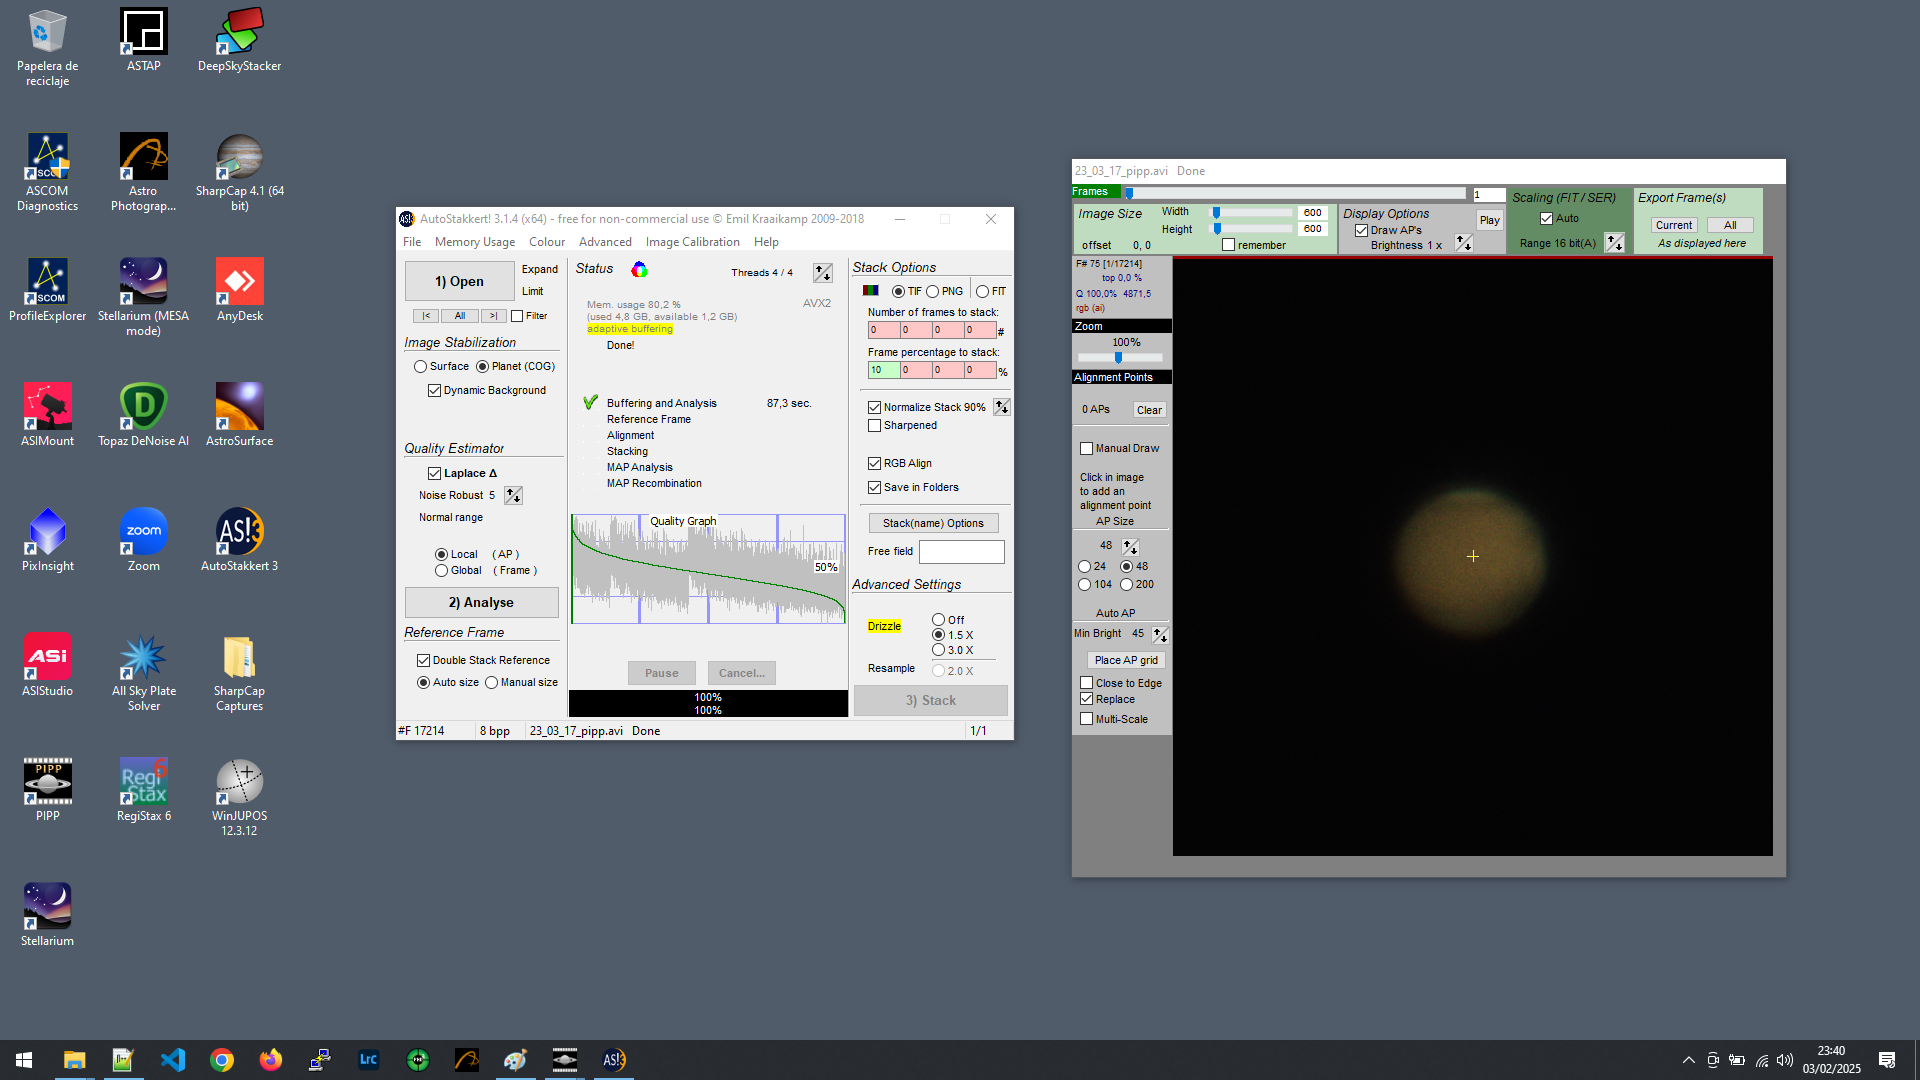The width and height of the screenshot is (1920, 1080).
Task: Open the Image Calibration menu
Action: 691,241
